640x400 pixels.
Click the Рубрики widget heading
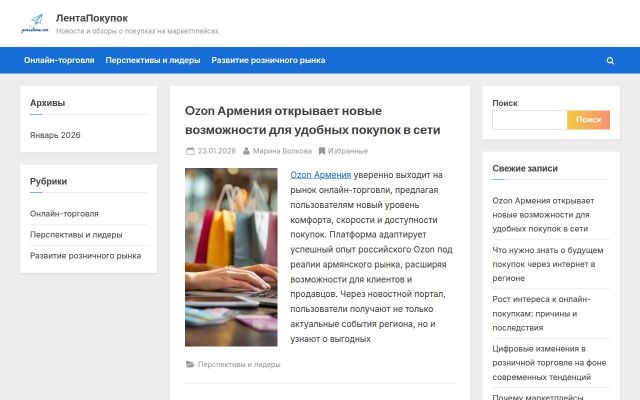click(48, 181)
